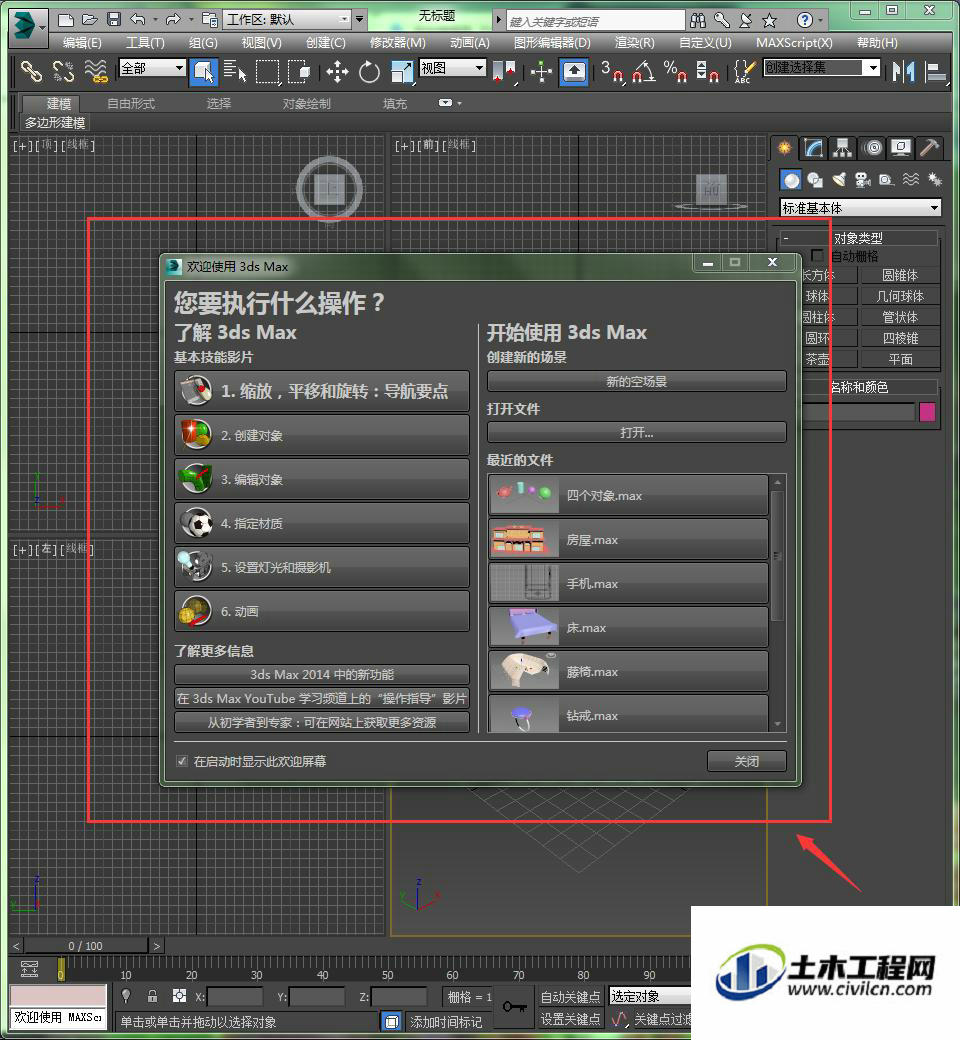Toggle the 3D Snaps magnet icon
Image resolution: width=960 pixels, height=1040 pixels.
pos(612,72)
